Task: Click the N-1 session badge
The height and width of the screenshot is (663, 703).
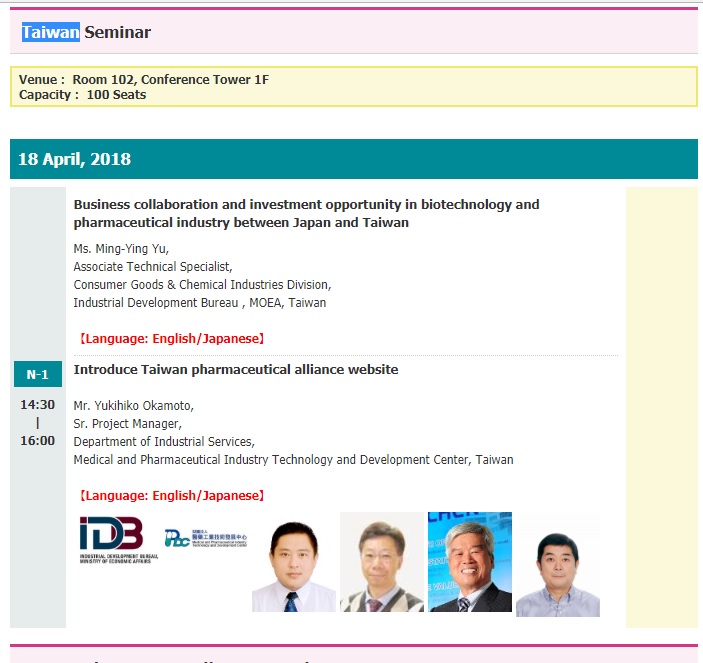Action: 38,374
